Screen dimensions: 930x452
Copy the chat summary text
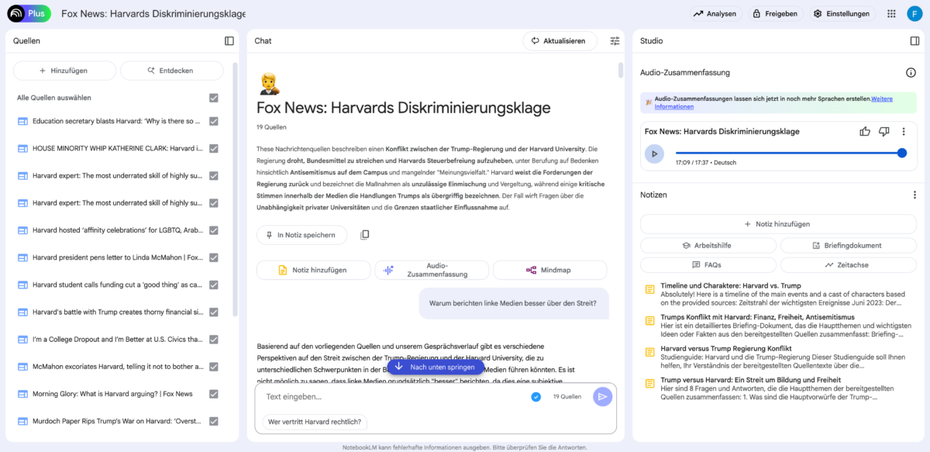pyautogui.click(x=365, y=235)
